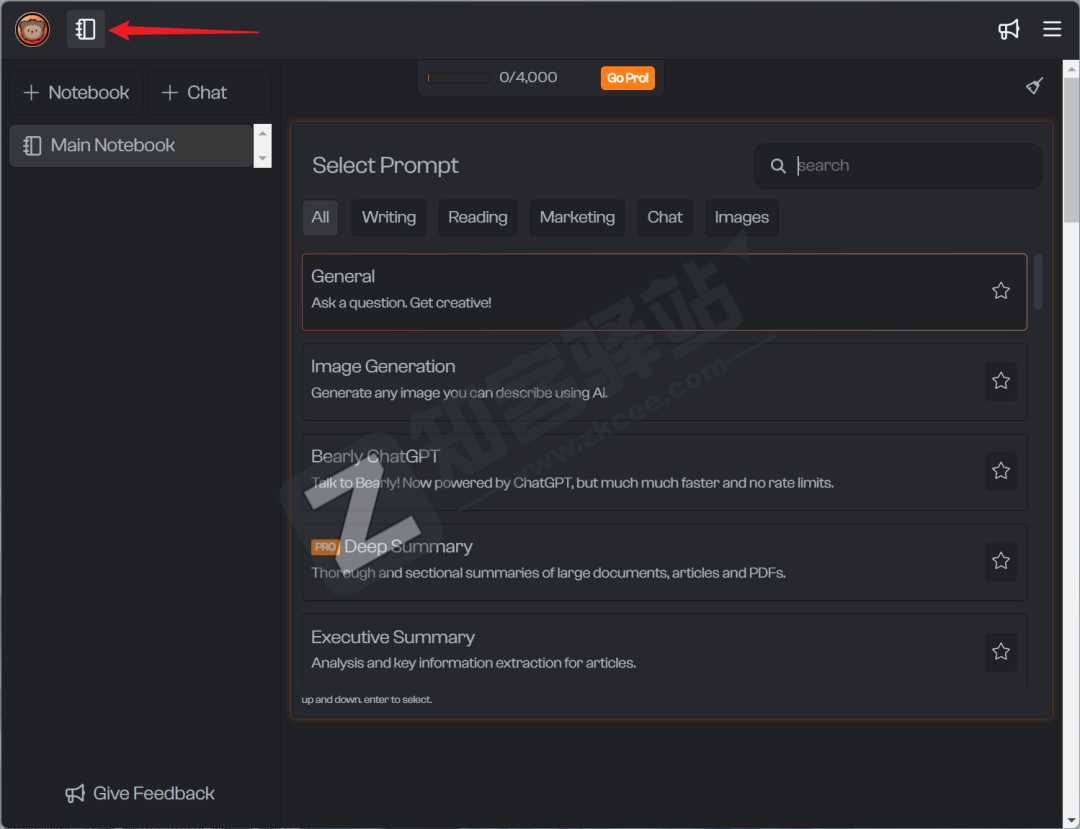Viewport: 1080px width, 829px height.
Task: Create a new Notebook
Action: 77,93
